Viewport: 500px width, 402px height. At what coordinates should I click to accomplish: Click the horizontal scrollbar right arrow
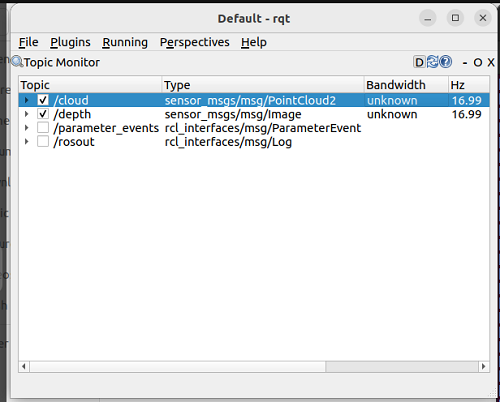coord(484,367)
